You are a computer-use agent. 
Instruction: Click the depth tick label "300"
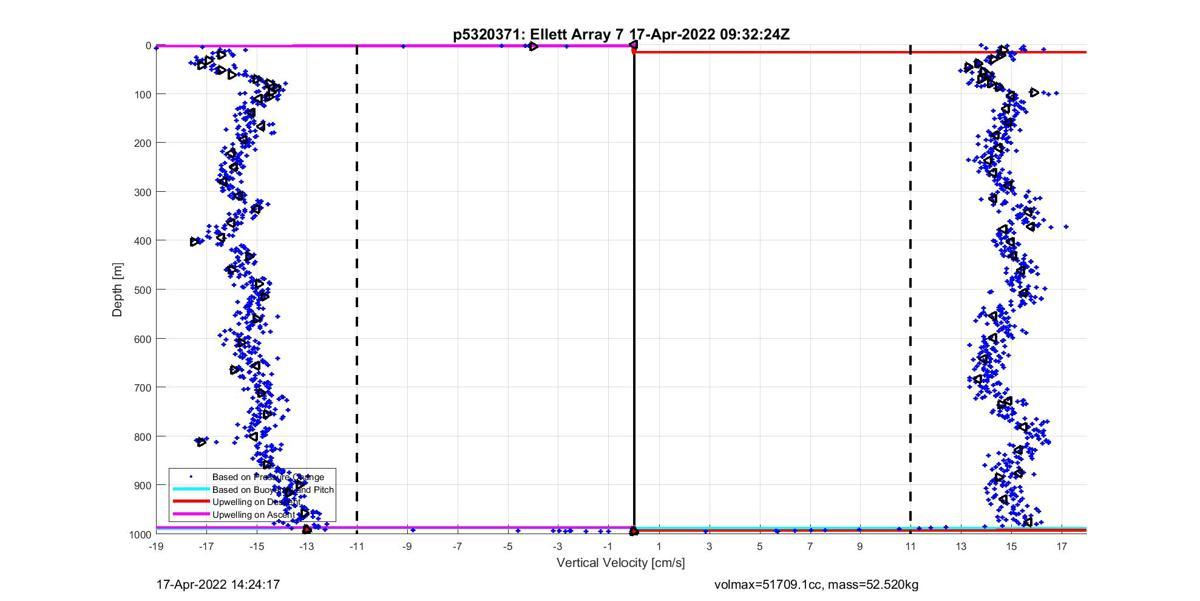click(142, 192)
